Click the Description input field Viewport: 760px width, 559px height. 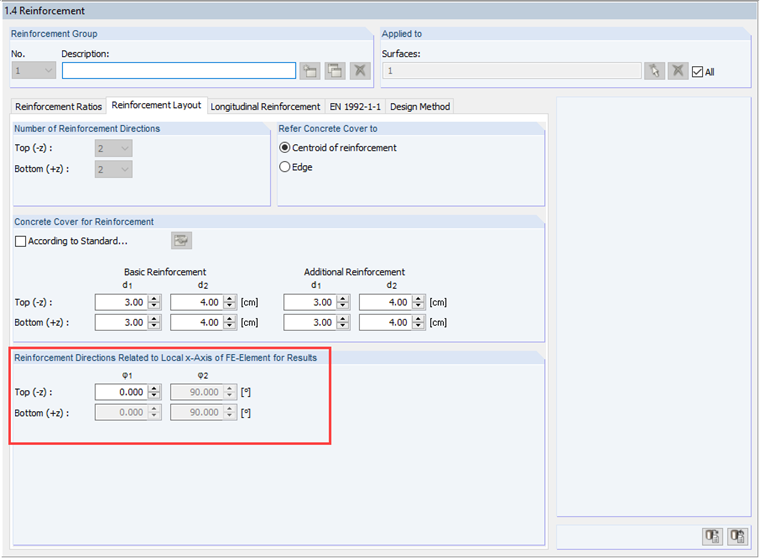[x=179, y=71]
